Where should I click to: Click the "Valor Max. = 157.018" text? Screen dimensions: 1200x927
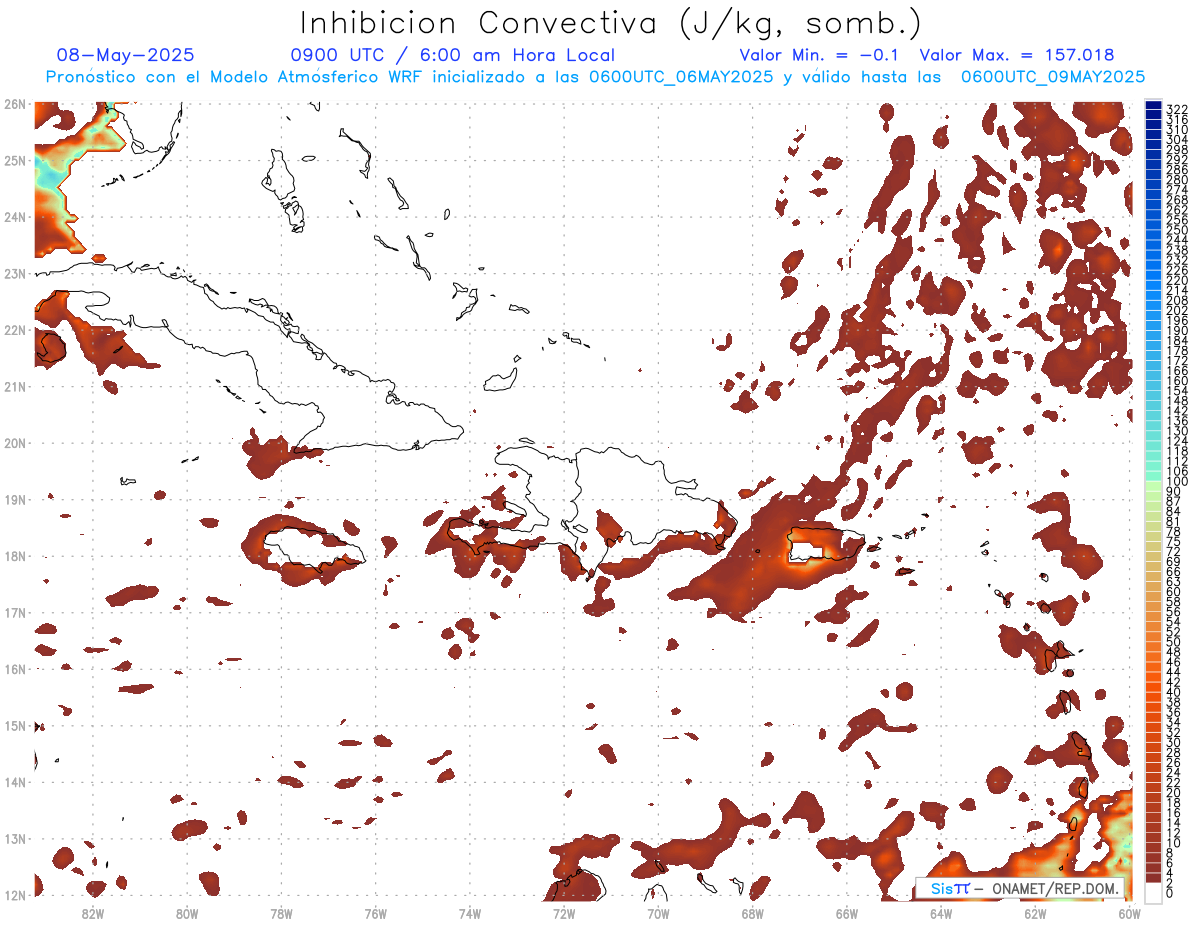(x=1016, y=55)
